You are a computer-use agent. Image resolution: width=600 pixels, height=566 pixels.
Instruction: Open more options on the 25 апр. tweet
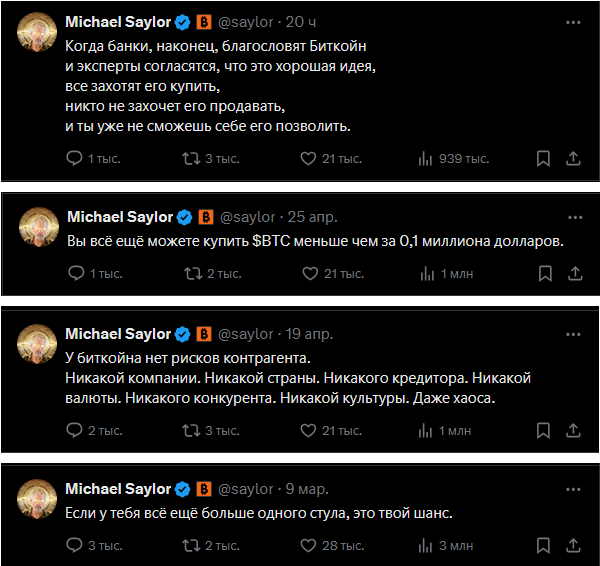(x=574, y=217)
